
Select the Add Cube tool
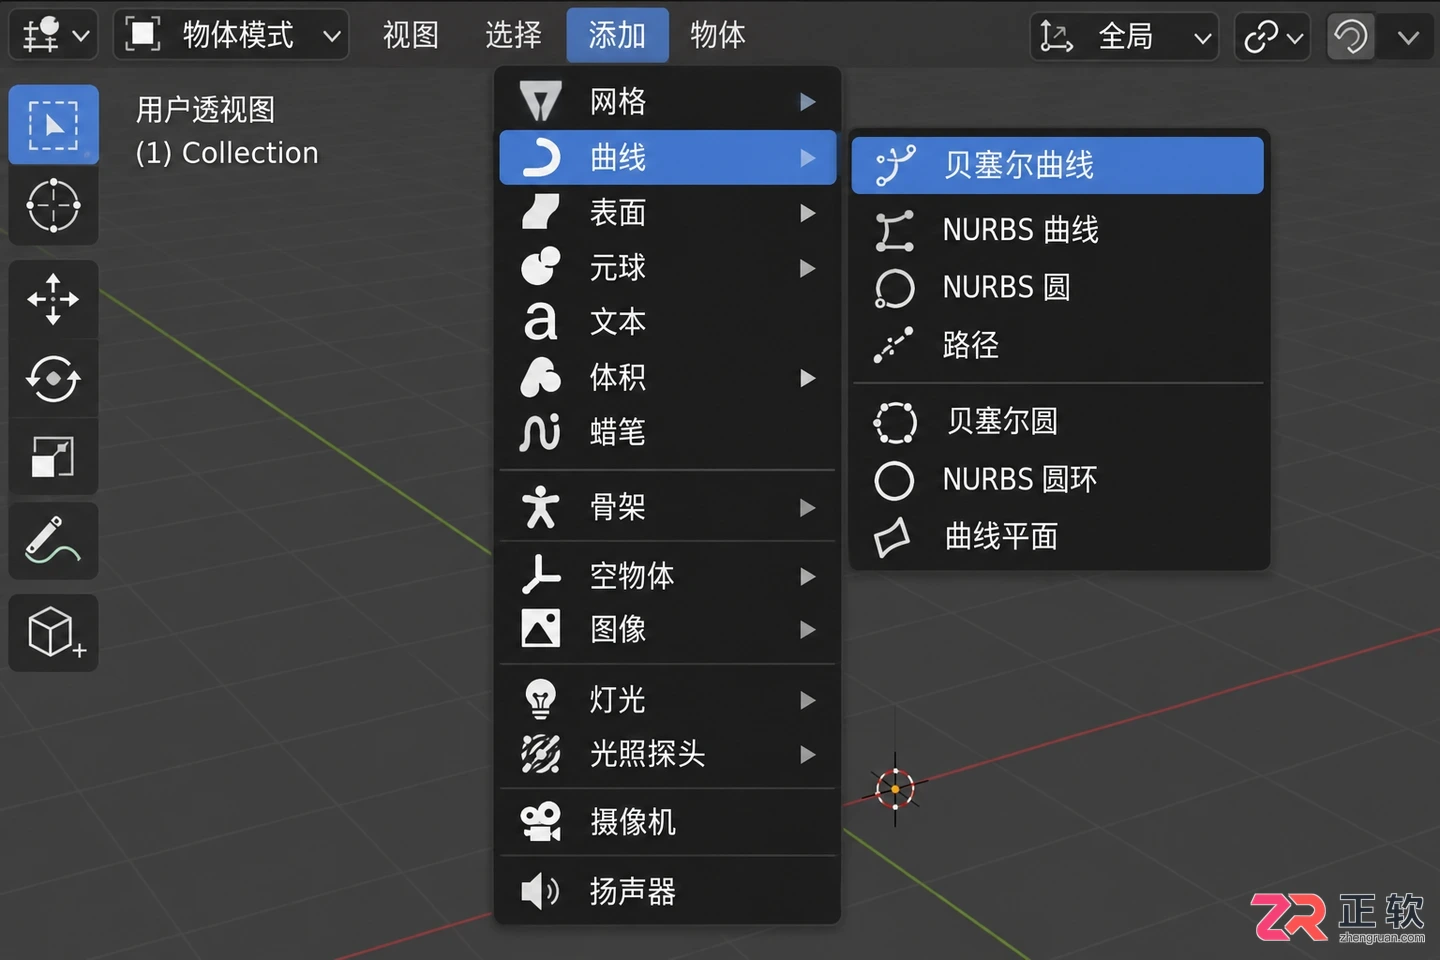[x=53, y=633]
